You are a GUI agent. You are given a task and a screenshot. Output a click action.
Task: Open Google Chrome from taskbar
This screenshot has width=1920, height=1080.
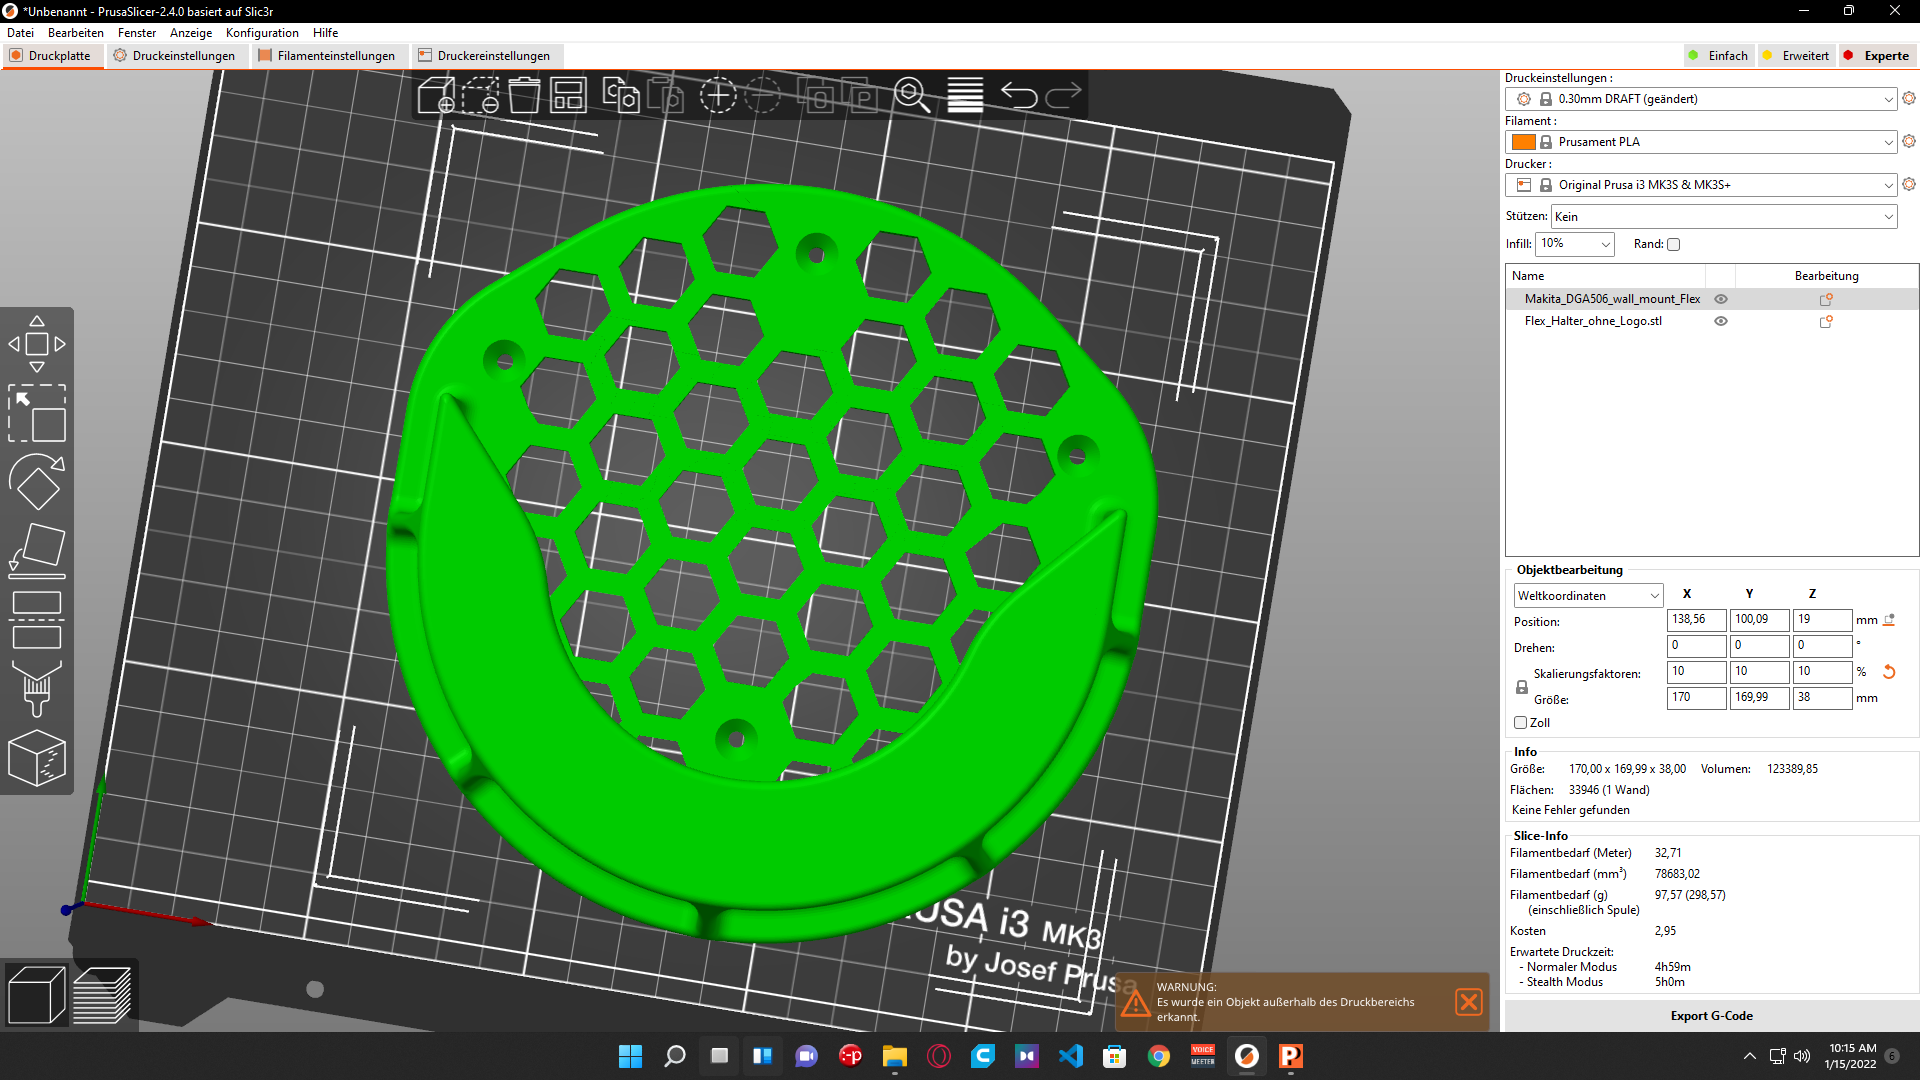[x=1159, y=1056]
